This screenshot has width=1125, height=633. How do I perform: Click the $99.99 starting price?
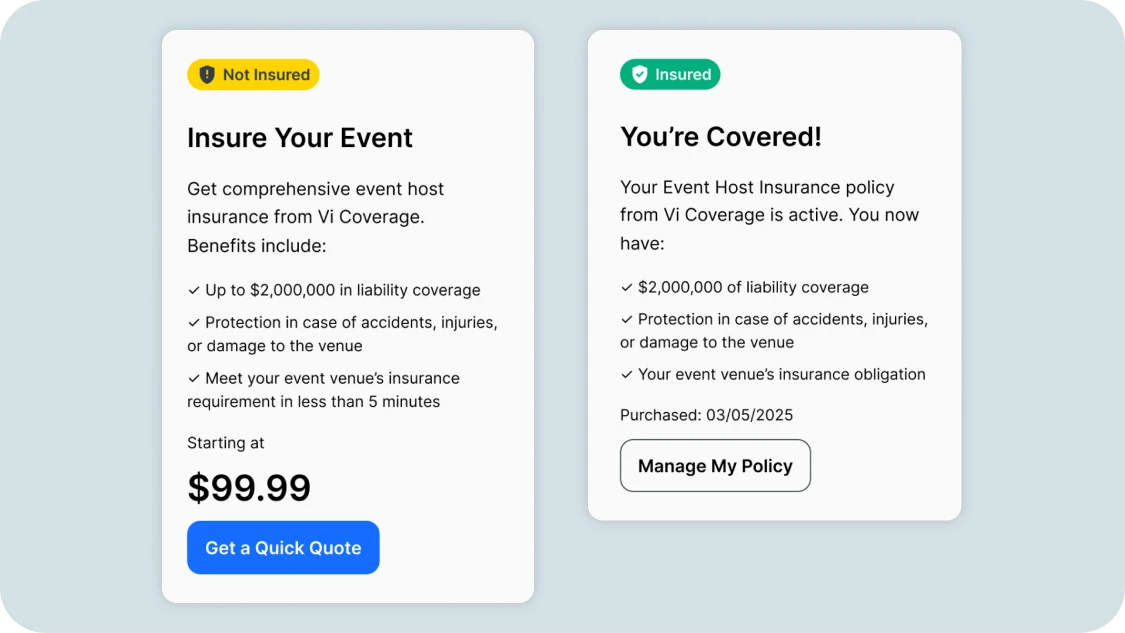tap(249, 488)
